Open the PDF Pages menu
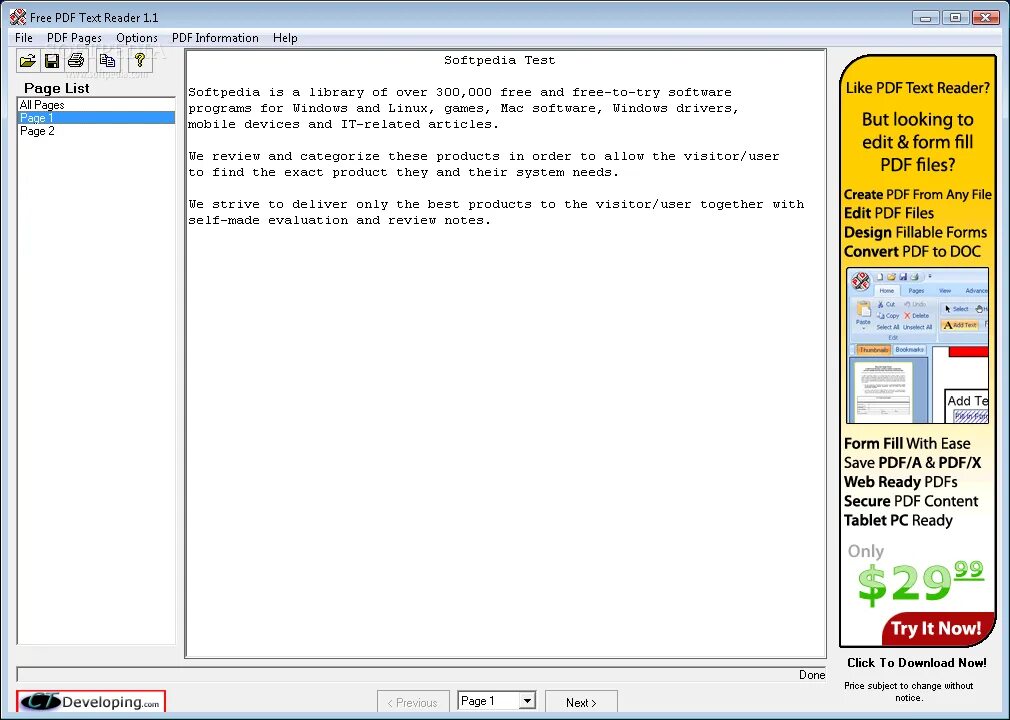The image size is (1010, 720). point(74,38)
